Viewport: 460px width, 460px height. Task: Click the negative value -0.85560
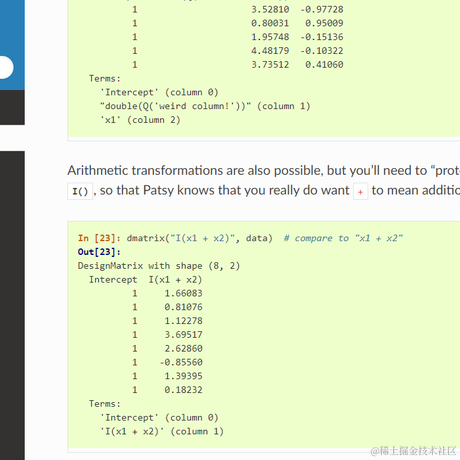point(181,362)
